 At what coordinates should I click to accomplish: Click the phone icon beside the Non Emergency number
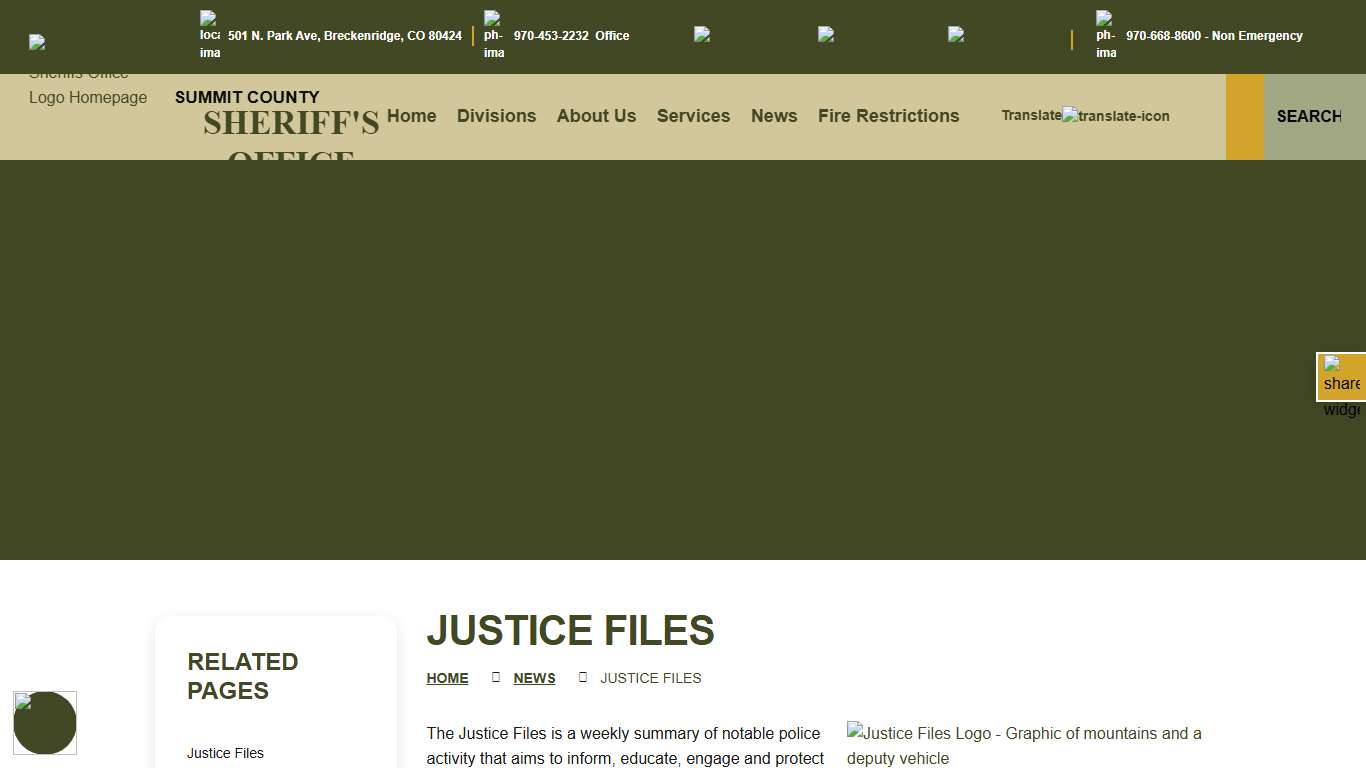pyautogui.click(x=1105, y=35)
